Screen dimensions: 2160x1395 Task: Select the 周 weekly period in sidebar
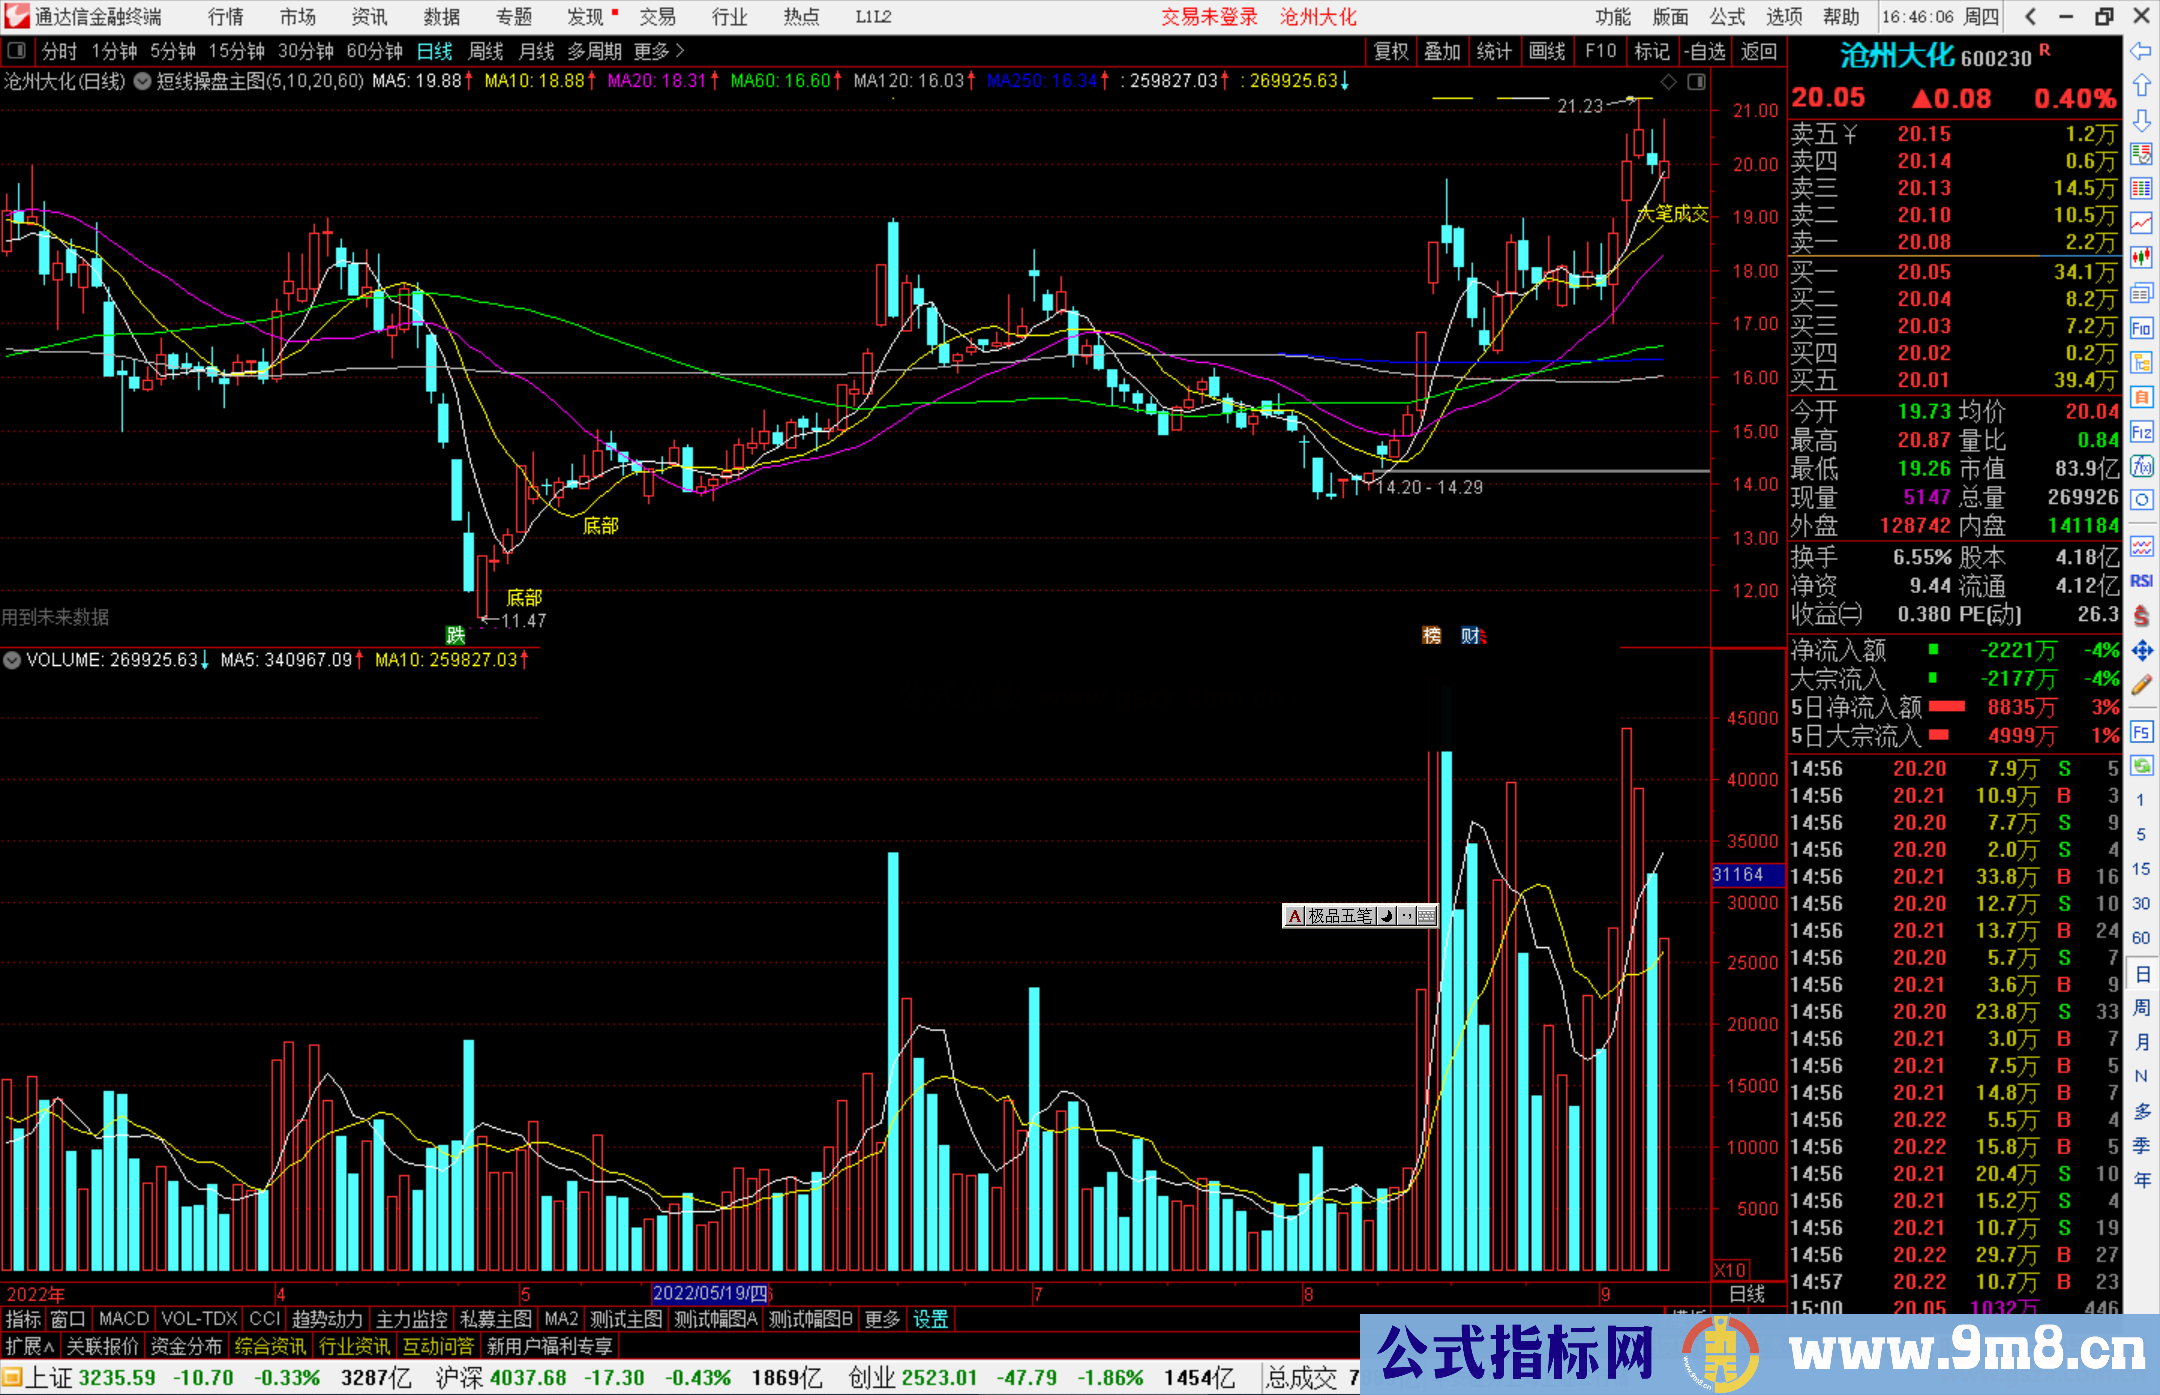pyautogui.click(x=2141, y=1007)
